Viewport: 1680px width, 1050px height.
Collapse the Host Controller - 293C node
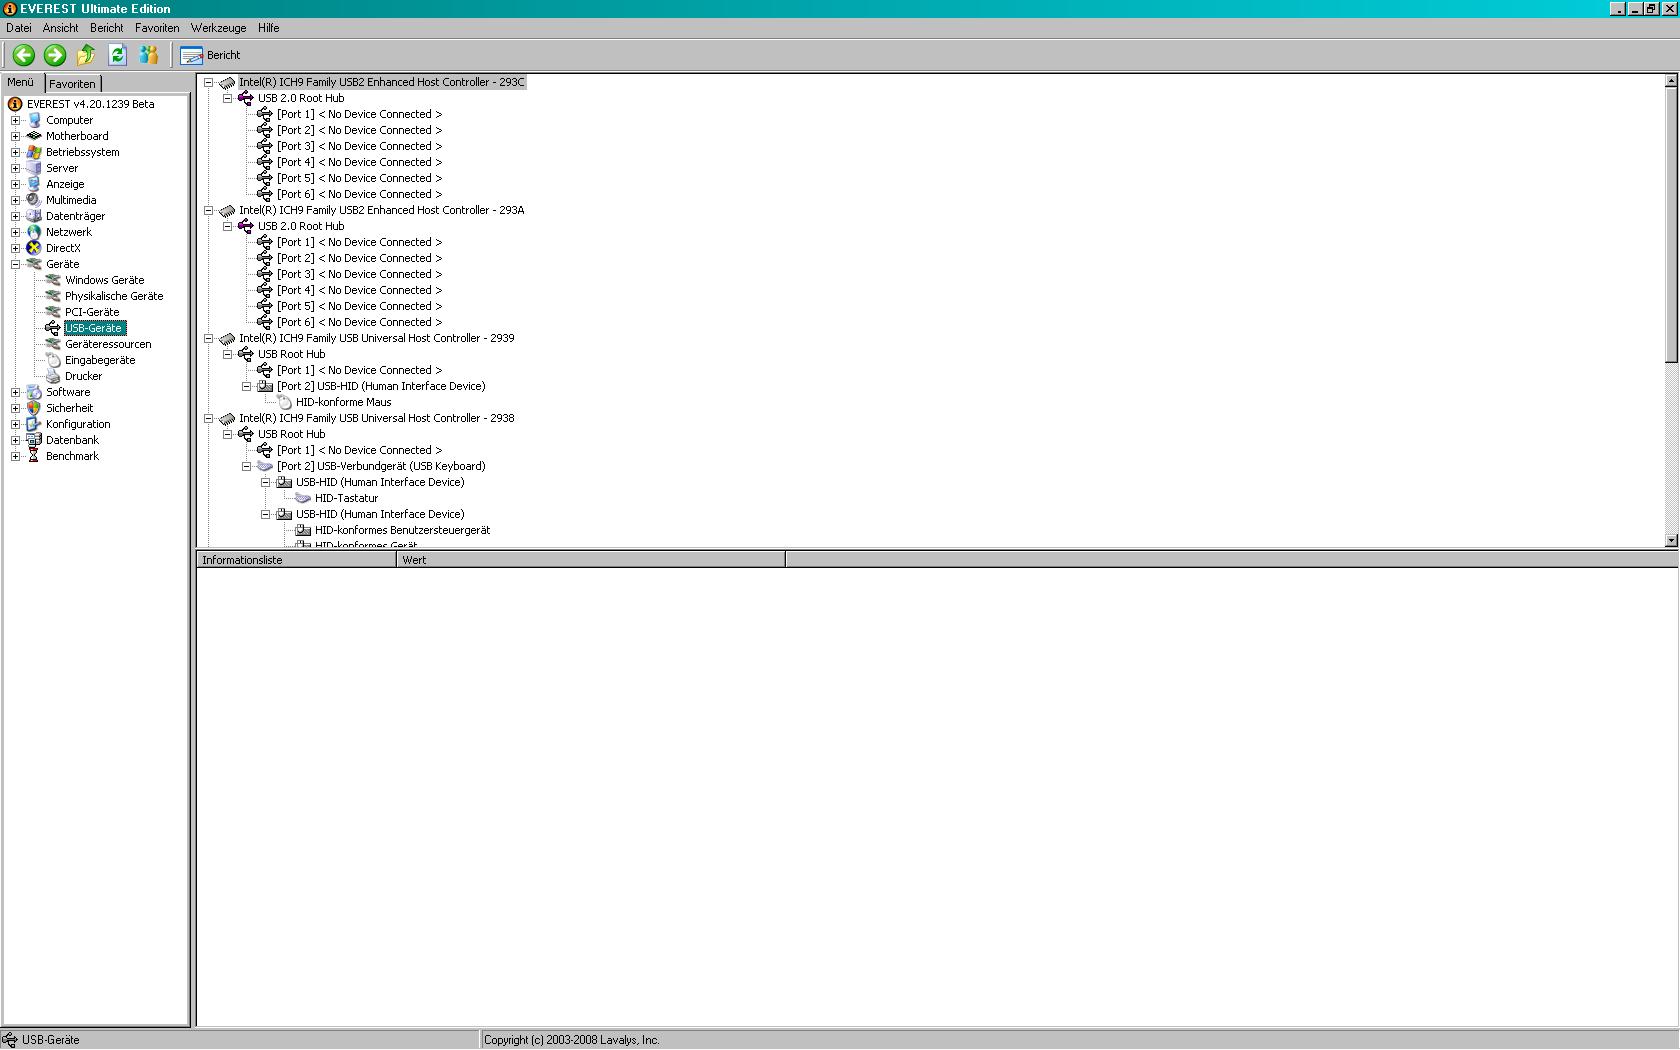[208, 82]
